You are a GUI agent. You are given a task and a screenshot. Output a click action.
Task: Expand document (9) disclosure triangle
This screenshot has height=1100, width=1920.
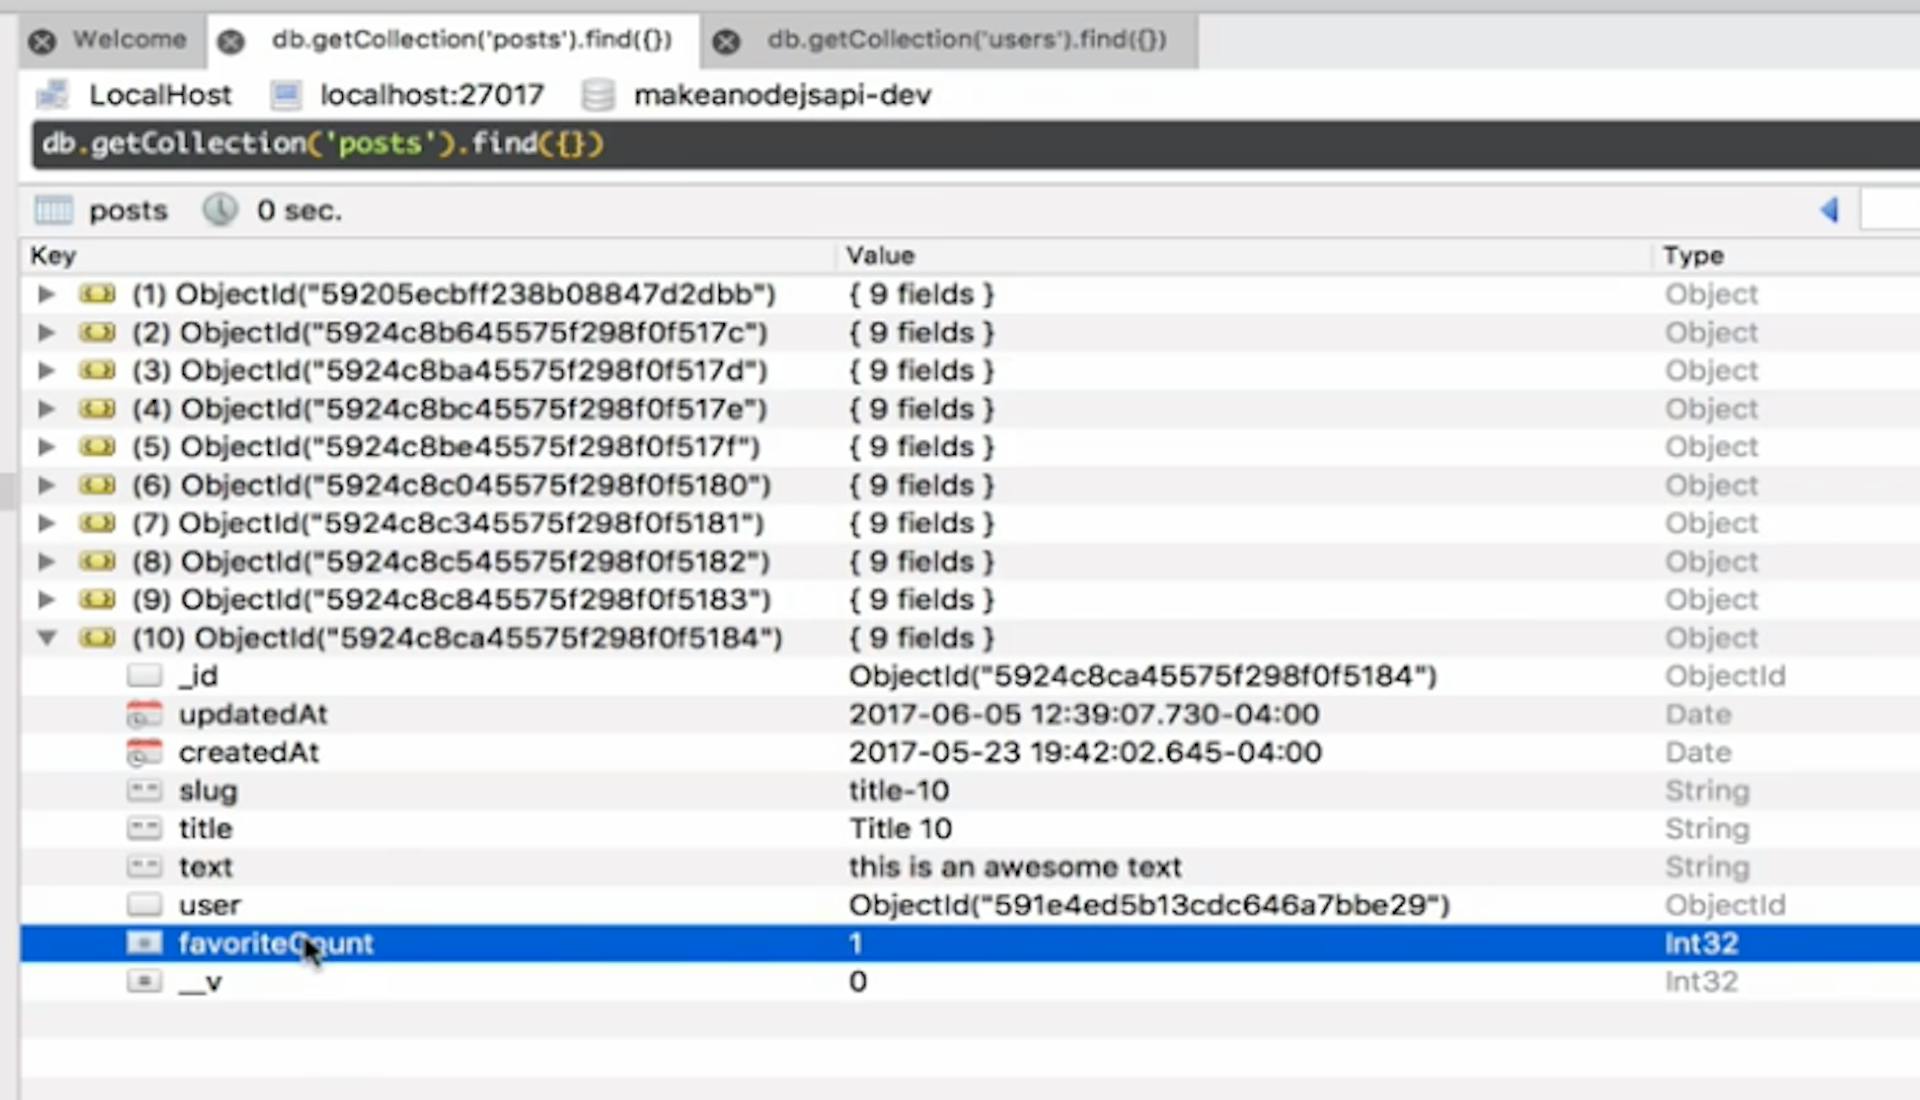coord(46,600)
